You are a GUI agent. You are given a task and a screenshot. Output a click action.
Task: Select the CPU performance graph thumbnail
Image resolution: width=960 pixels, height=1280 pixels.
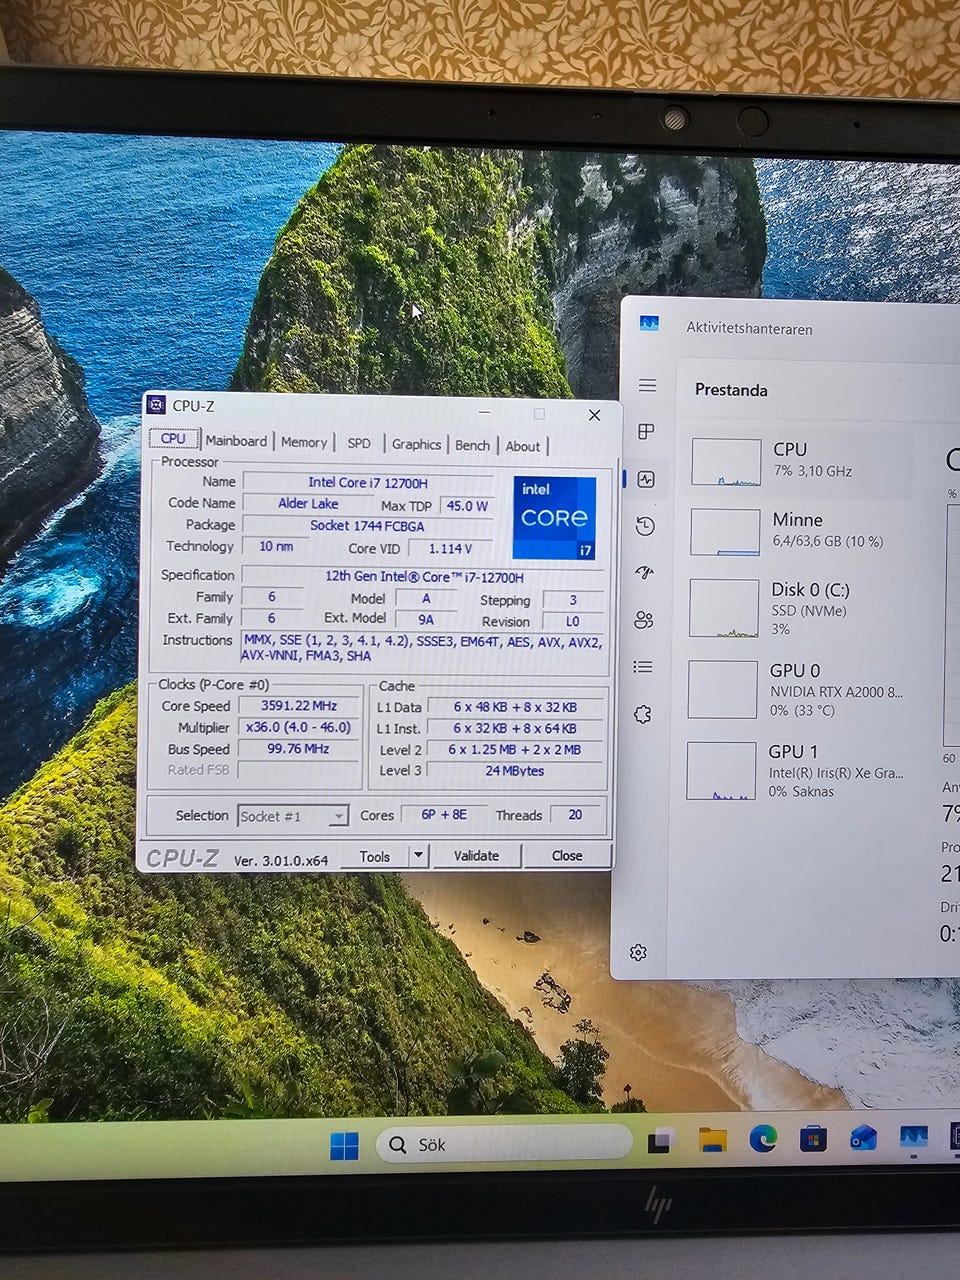tap(726, 462)
